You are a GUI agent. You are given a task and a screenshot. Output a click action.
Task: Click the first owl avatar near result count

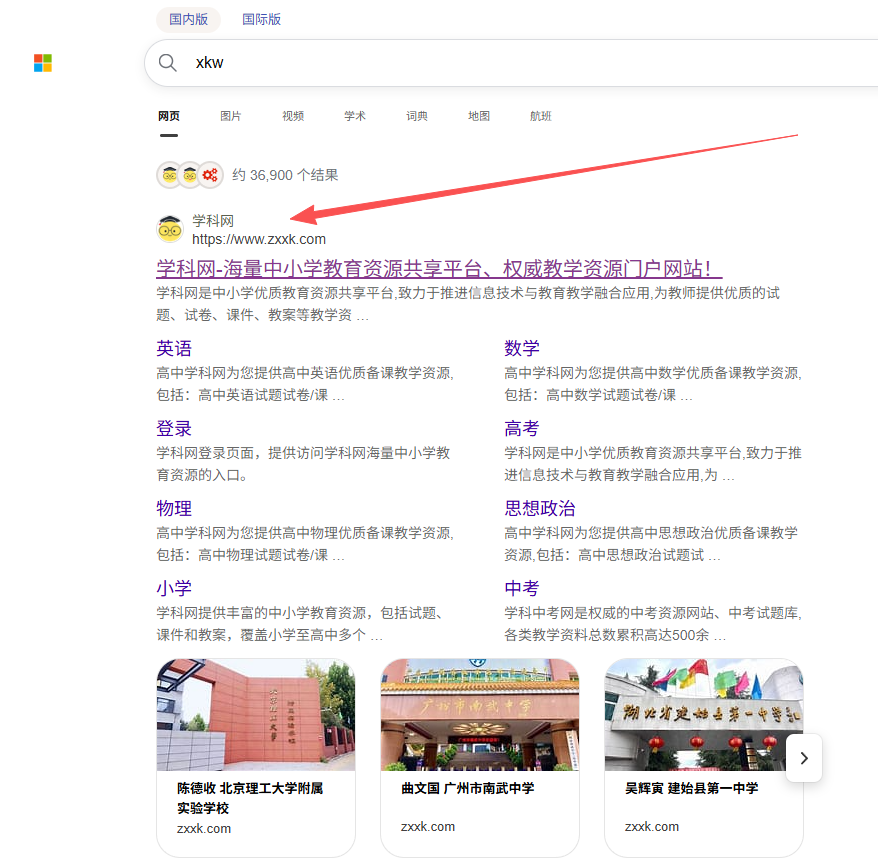[x=170, y=175]
